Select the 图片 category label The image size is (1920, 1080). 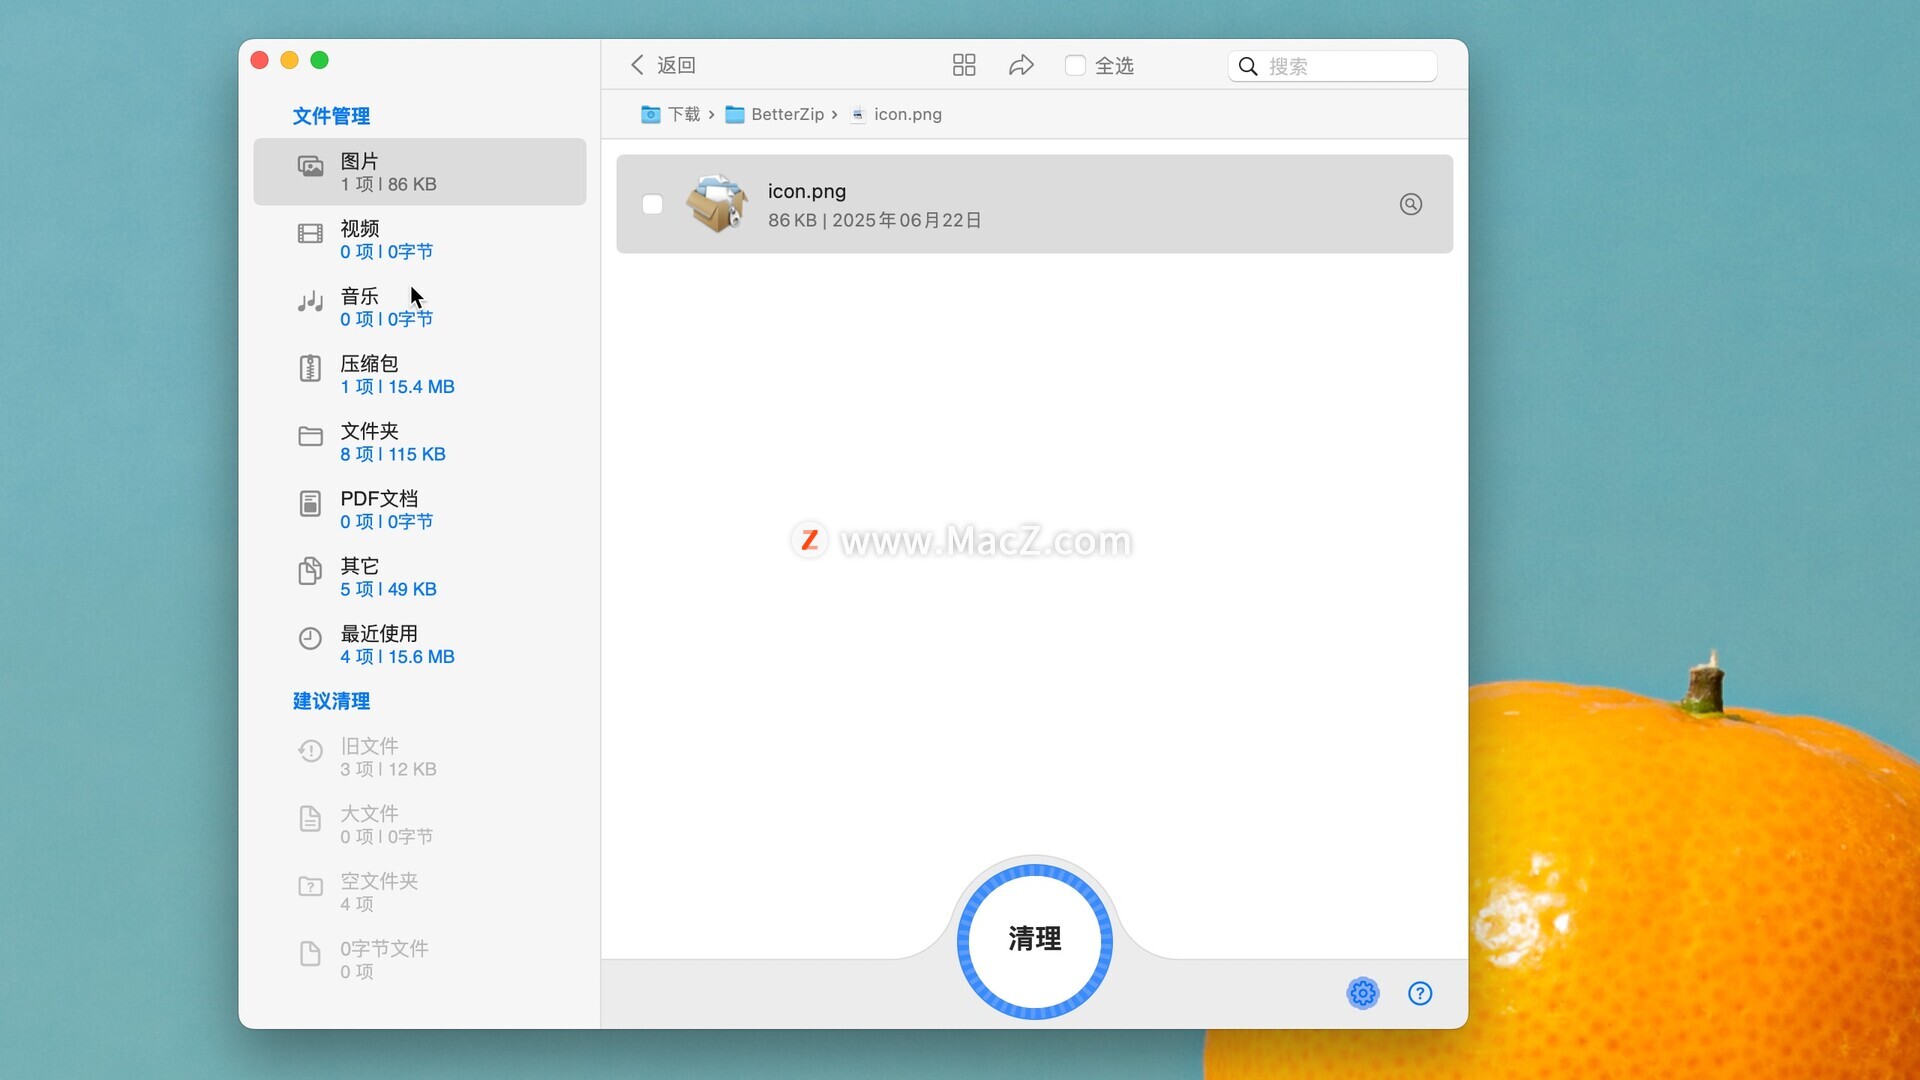[359, 161]
